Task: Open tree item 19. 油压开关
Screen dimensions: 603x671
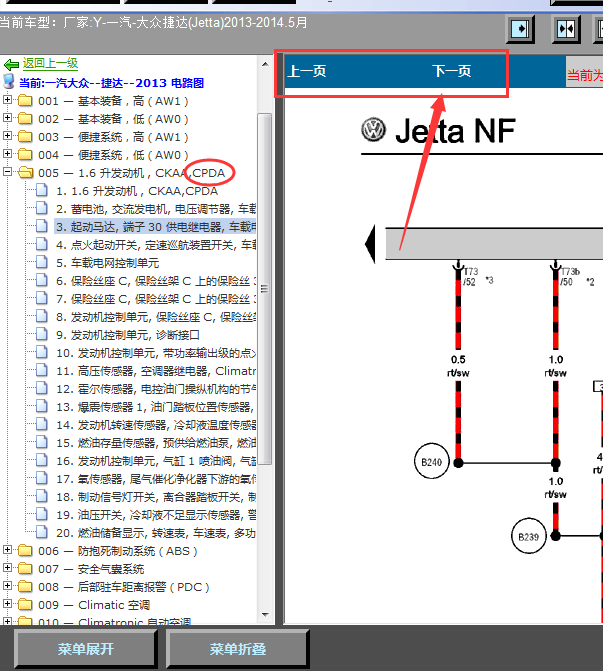Action: pos(156,514)
